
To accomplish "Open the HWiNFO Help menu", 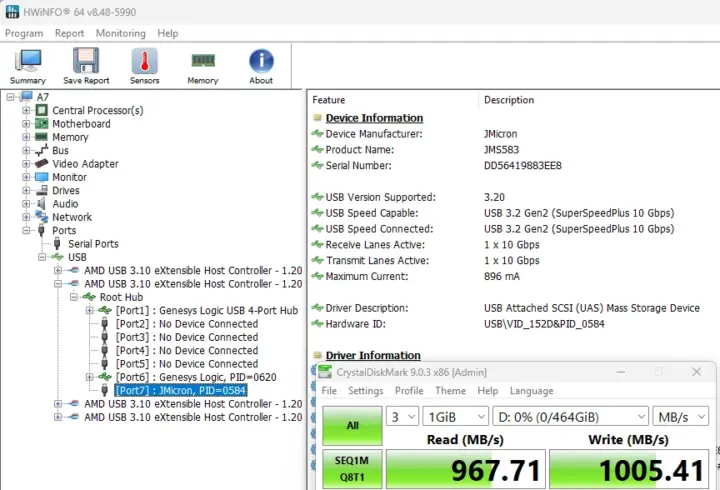I will coord(168,33).
